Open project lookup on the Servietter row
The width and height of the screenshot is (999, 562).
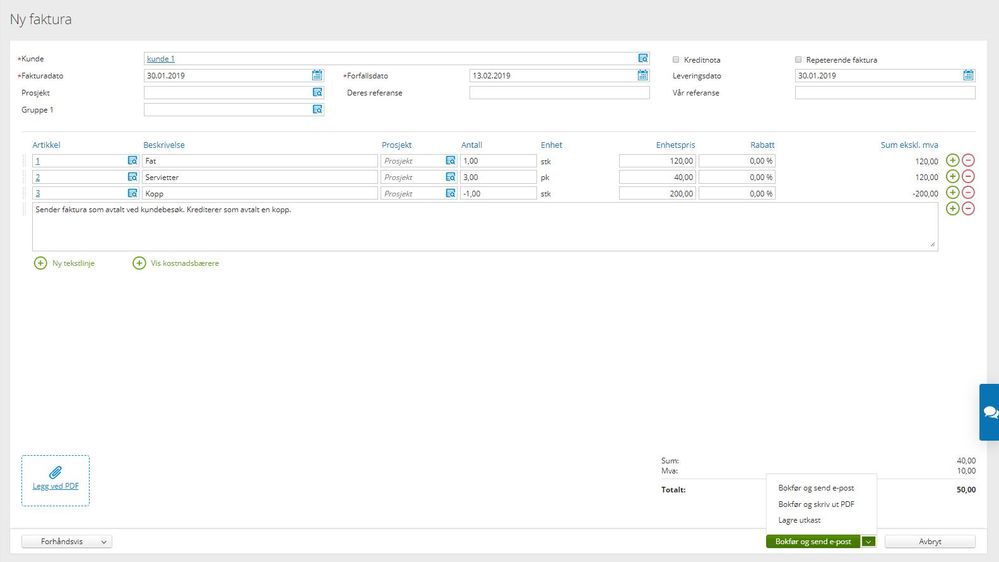point(450,177)
